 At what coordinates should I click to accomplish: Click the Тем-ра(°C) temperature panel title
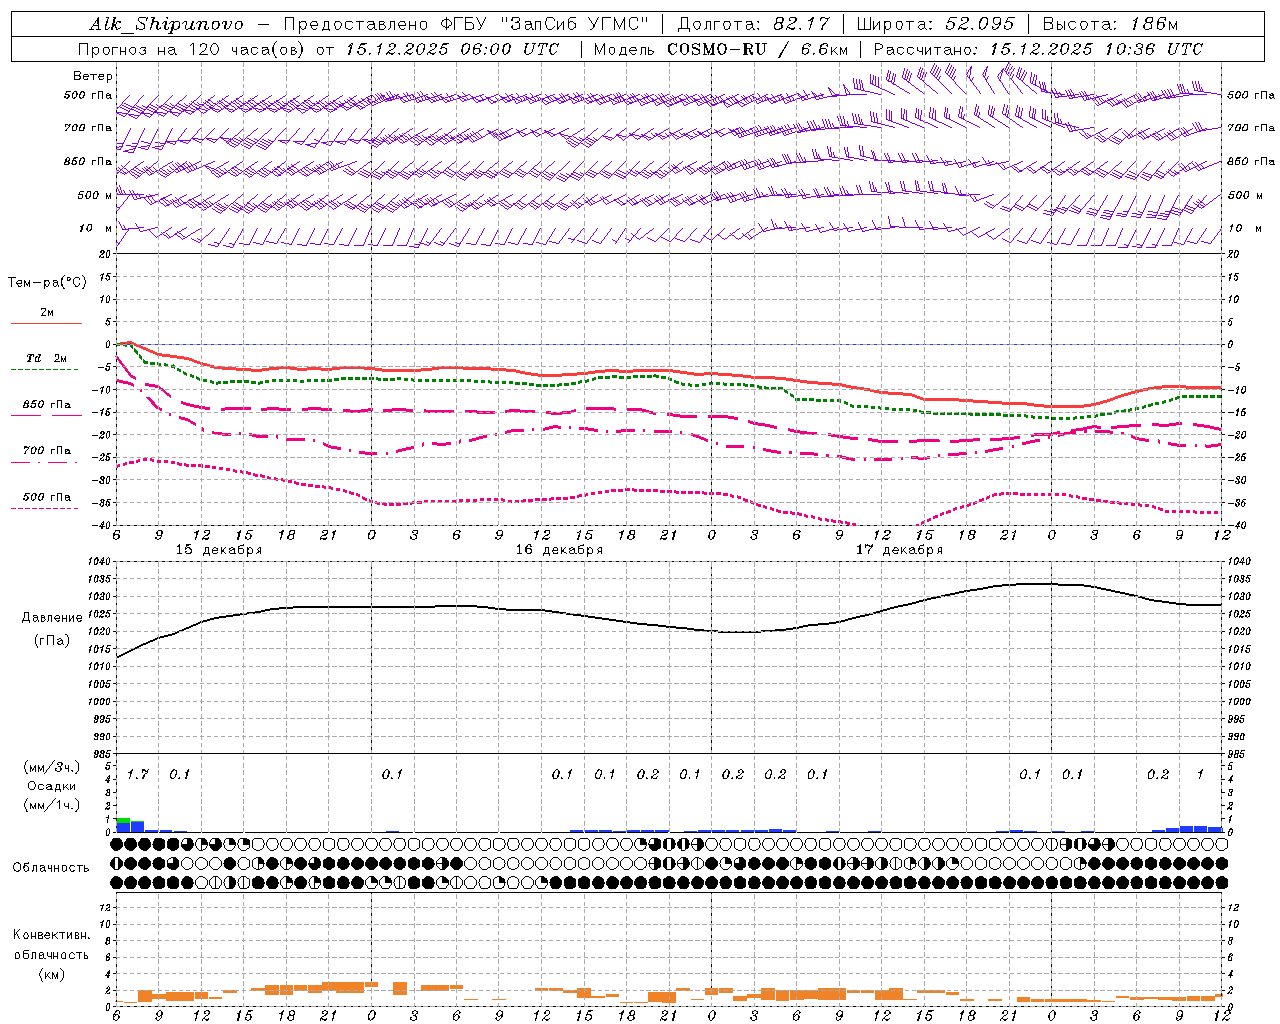point(47,283)
